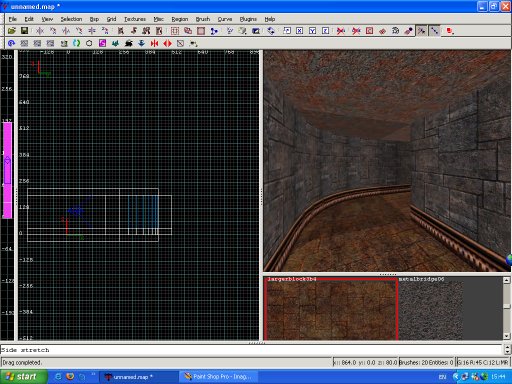Click the red squares icon at toolbar end
512x384 pixels.
pos(450,31)
